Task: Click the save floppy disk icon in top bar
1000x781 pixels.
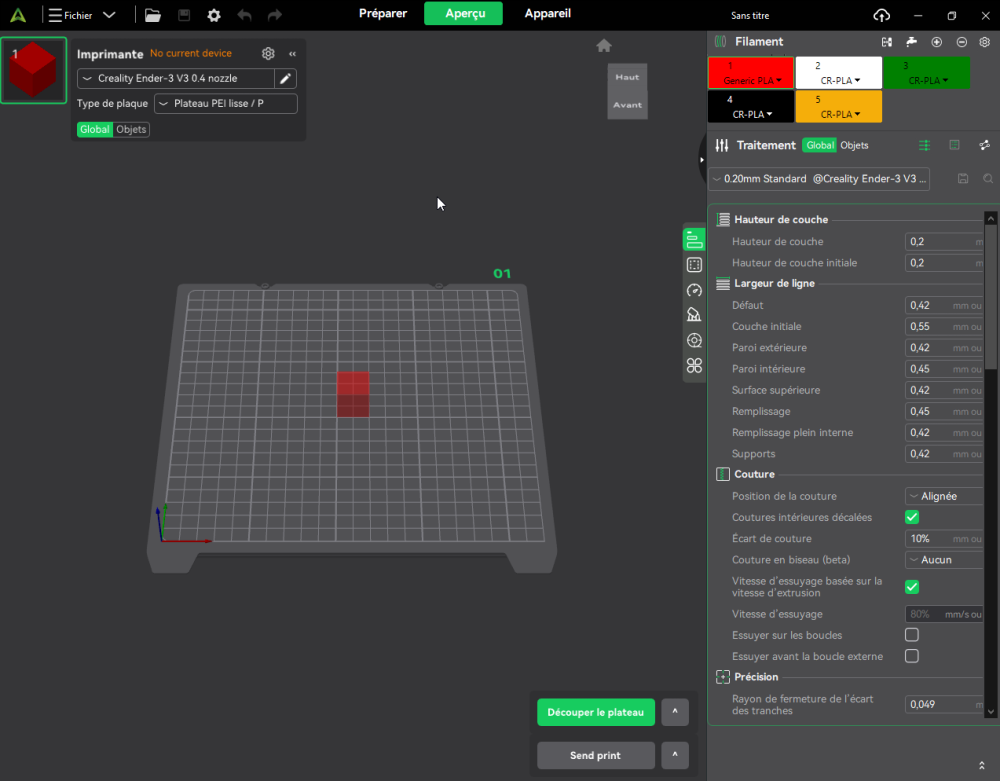Action: click(x=184, y=15)
